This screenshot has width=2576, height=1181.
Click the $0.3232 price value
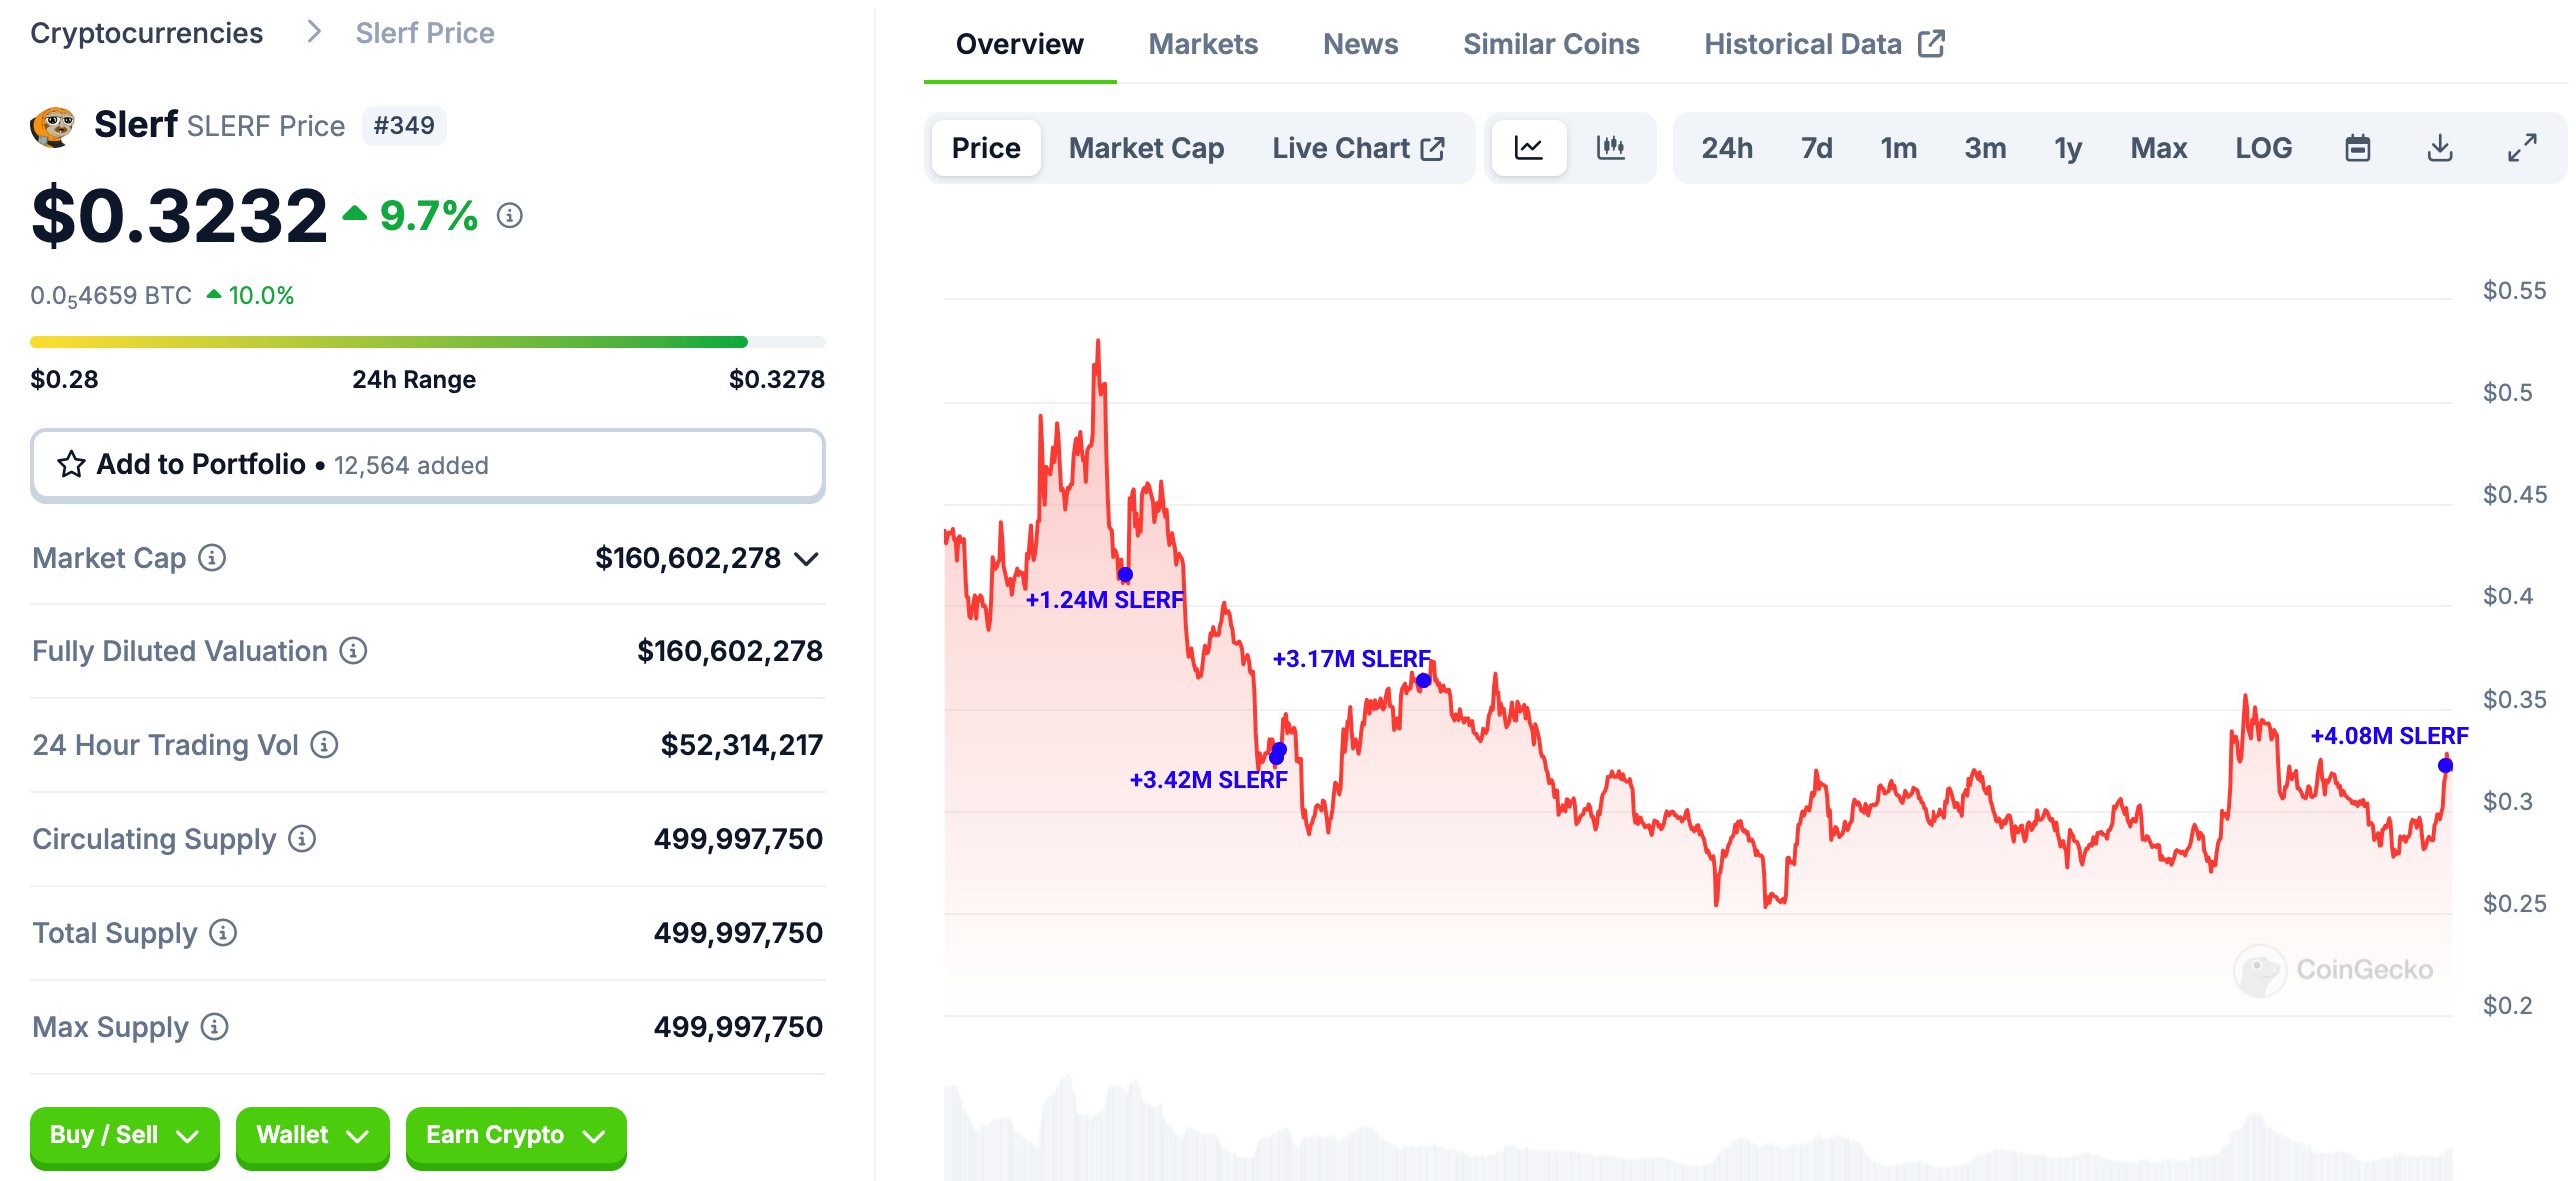click(179, 215)
